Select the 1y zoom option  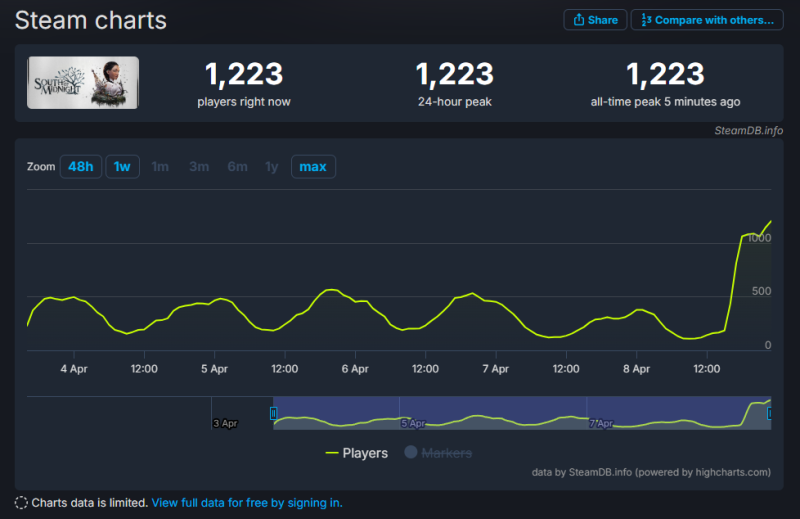pos(271,166)
